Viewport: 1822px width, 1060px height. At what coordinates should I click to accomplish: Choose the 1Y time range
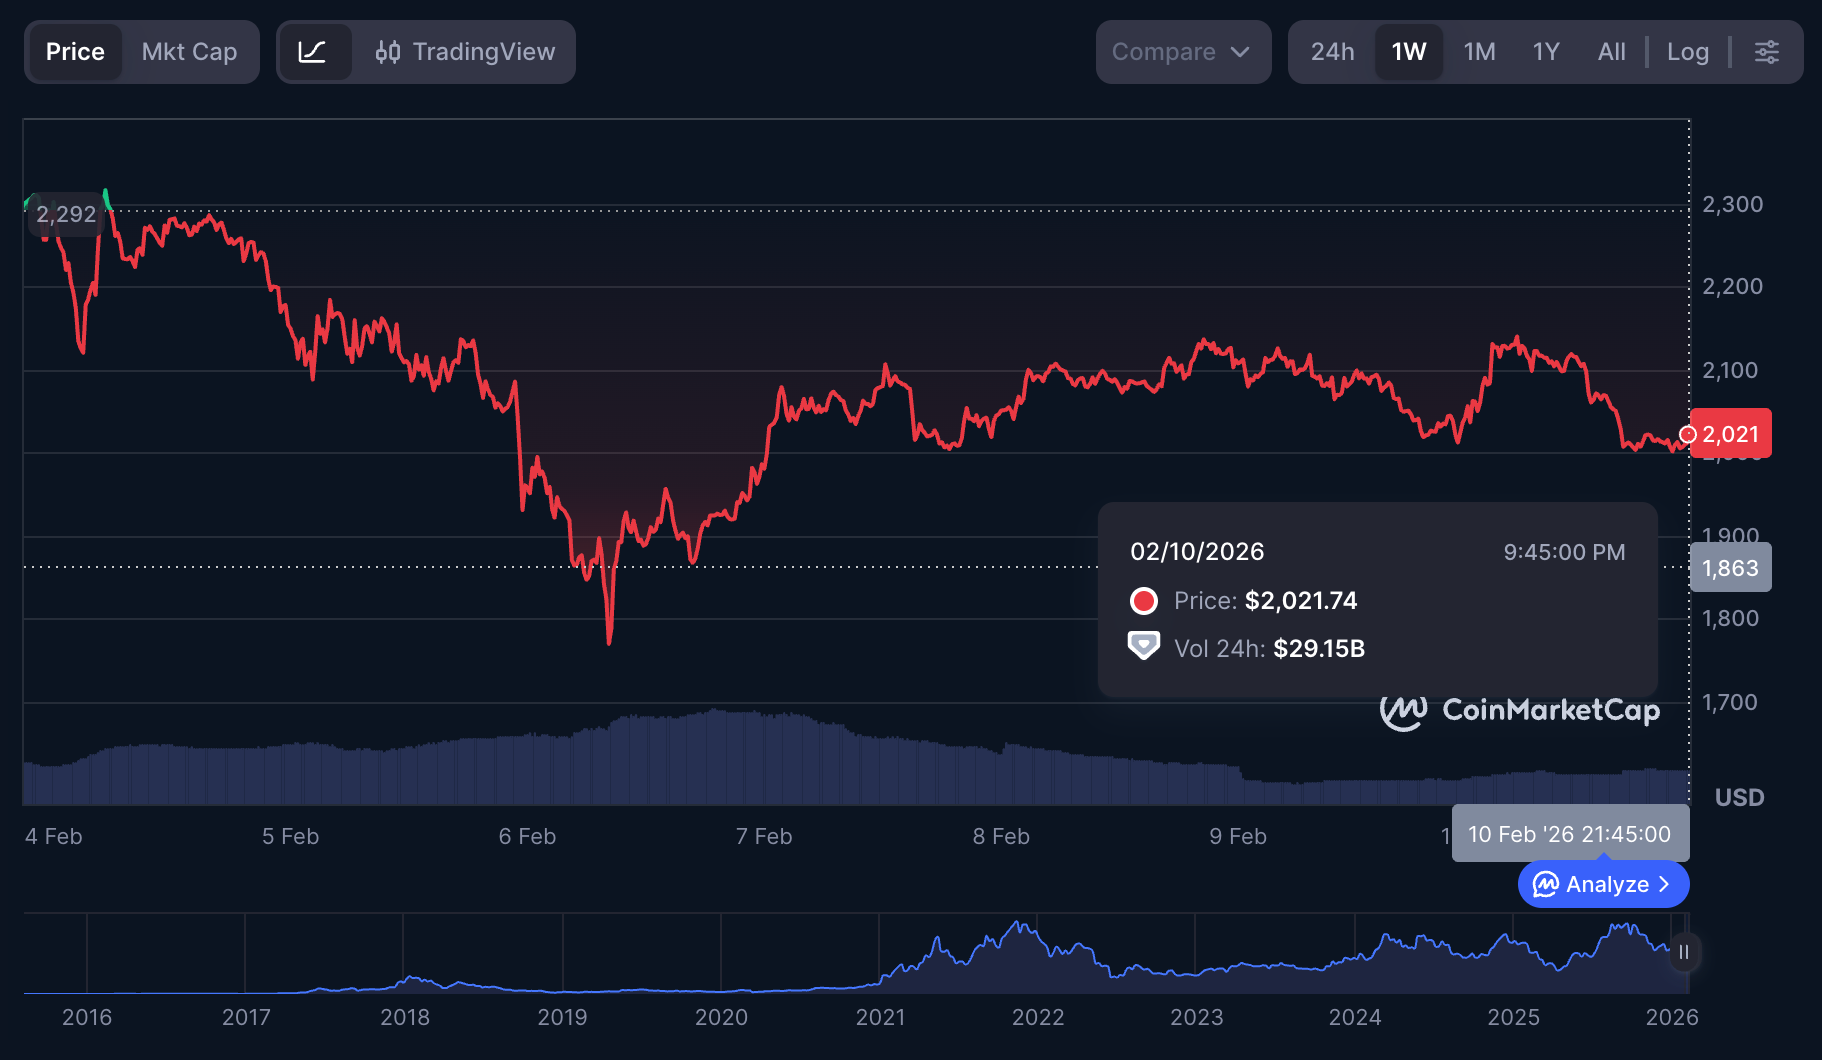click(1546, 52)
